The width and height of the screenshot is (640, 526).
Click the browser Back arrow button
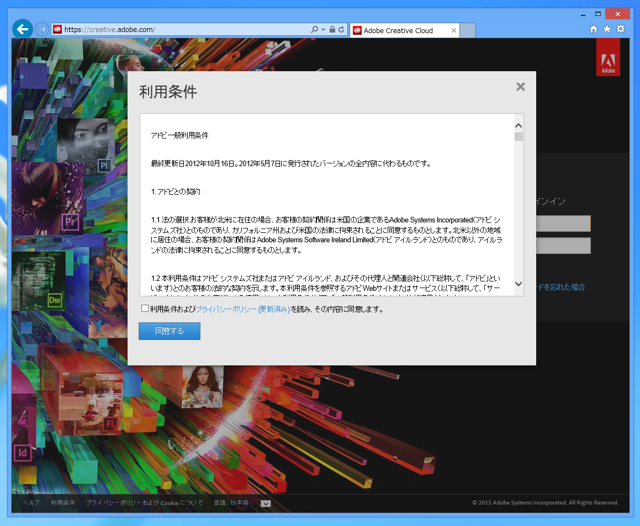(22, 29)
